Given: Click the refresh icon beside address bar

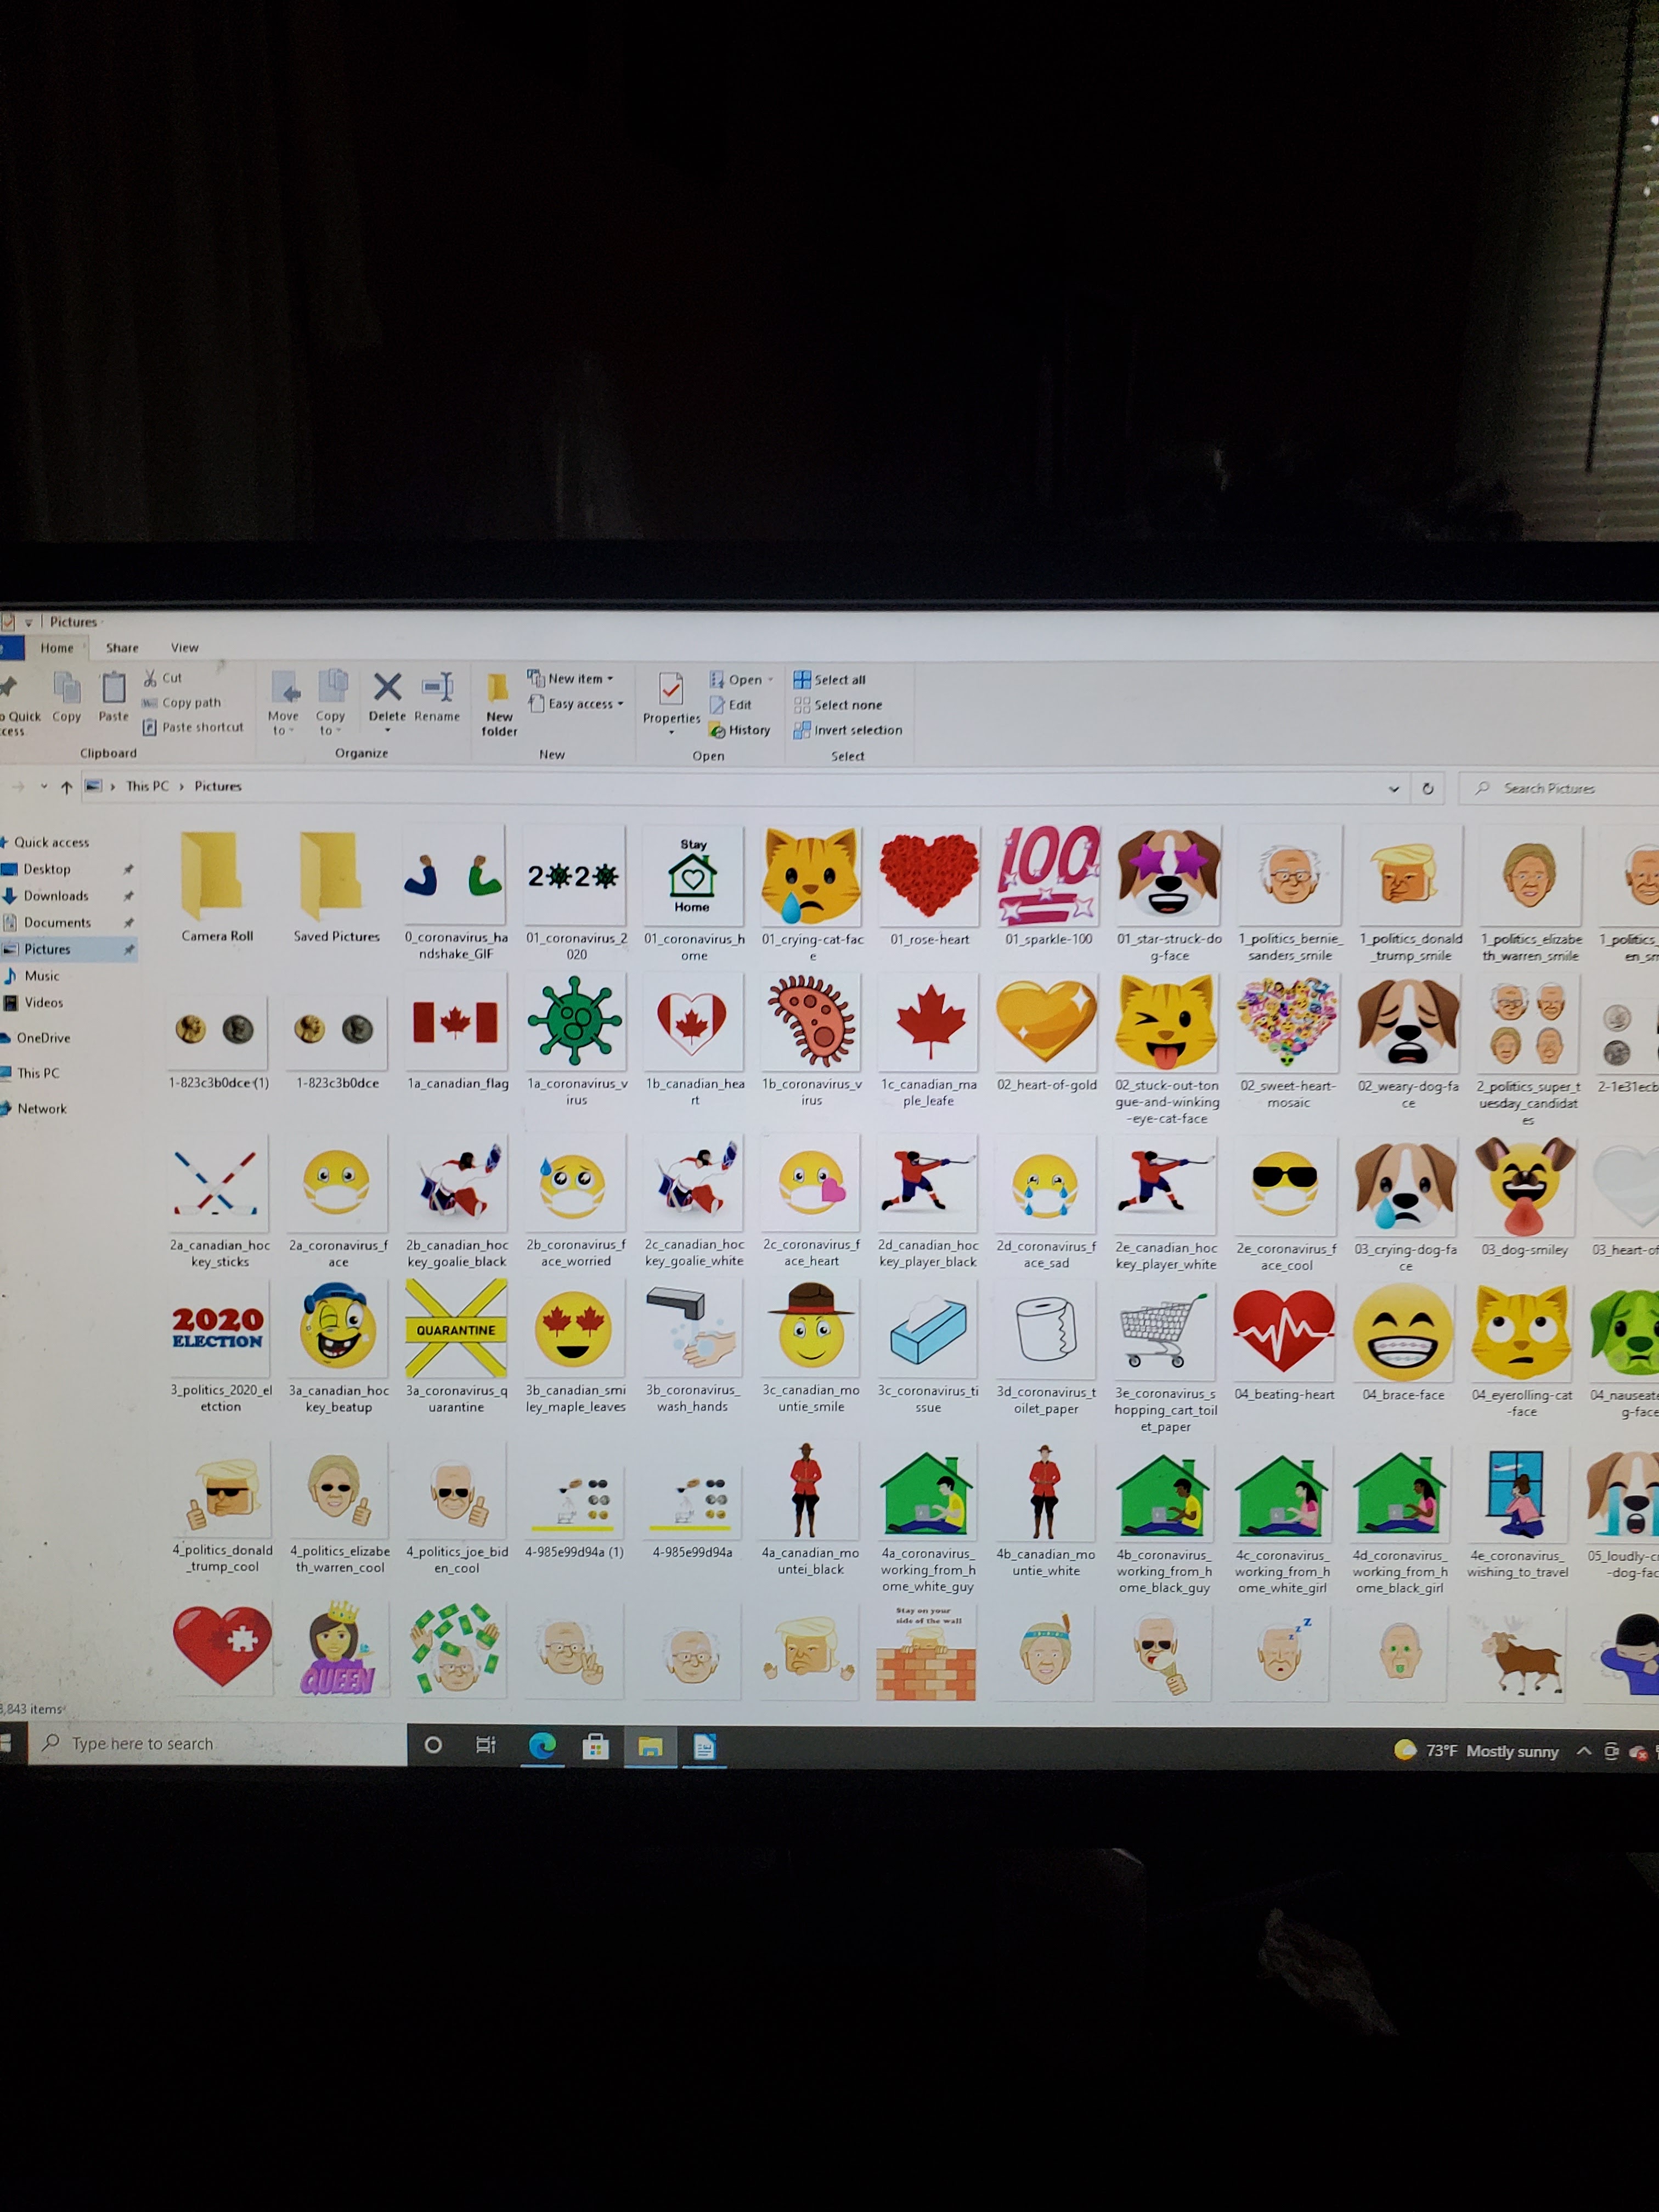Looking at the screenshot, I should [1428, 789].
